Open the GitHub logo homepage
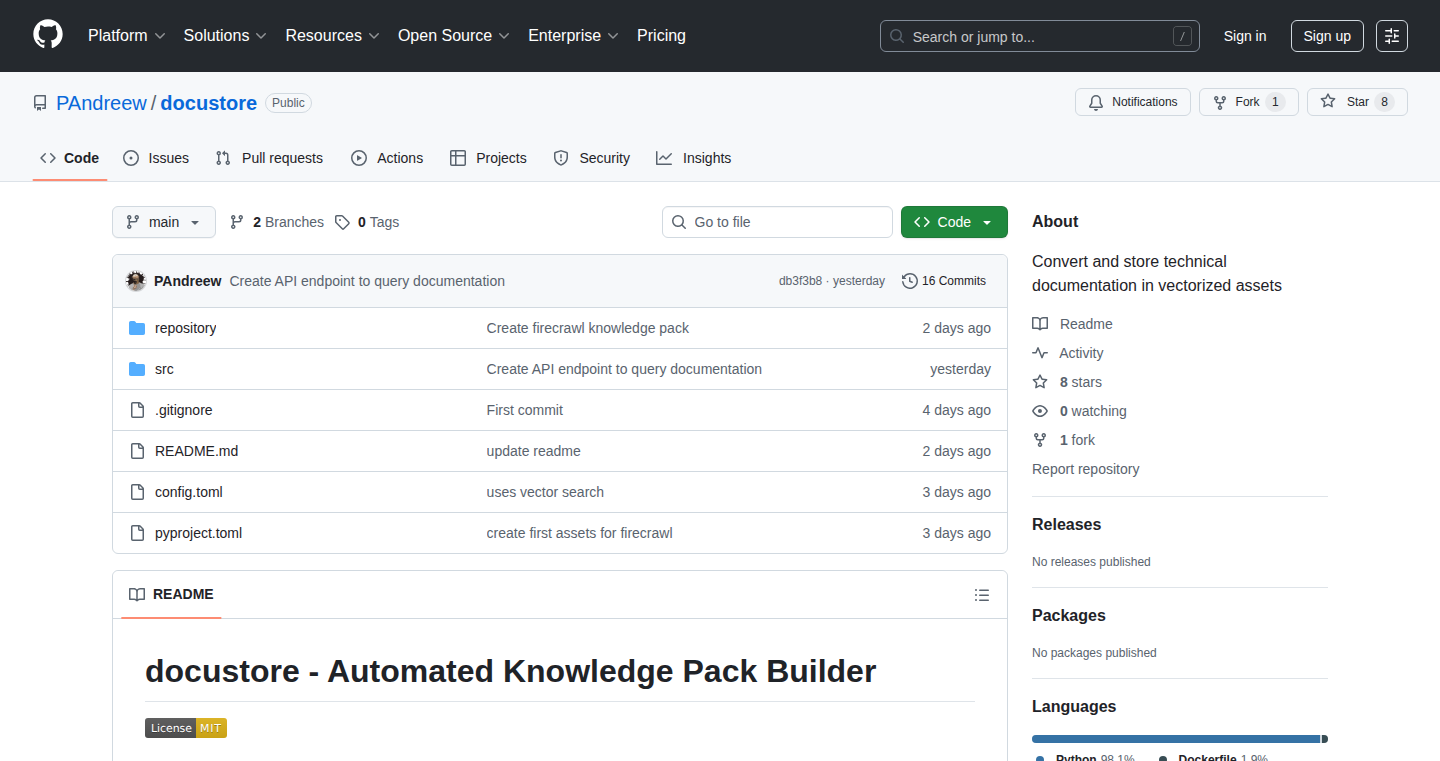 [48, 35]
